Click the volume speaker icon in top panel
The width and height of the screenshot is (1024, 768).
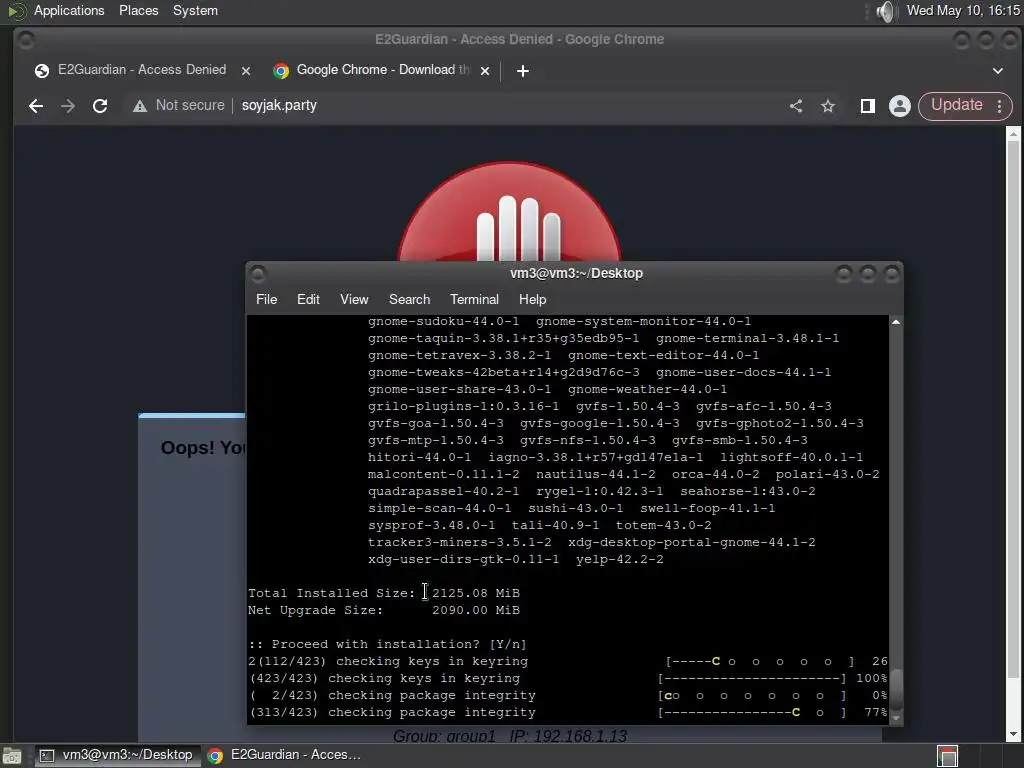[886, 11]
